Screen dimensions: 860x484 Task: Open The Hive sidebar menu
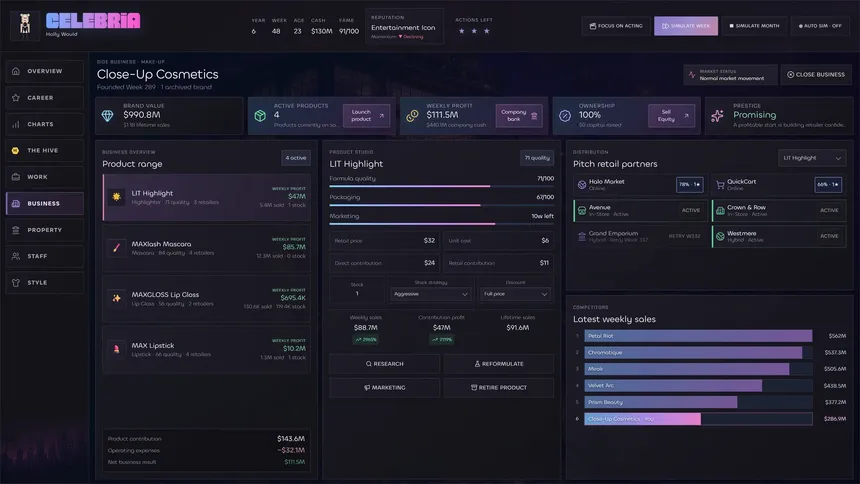pyautogui.click(x=45, y=150)
